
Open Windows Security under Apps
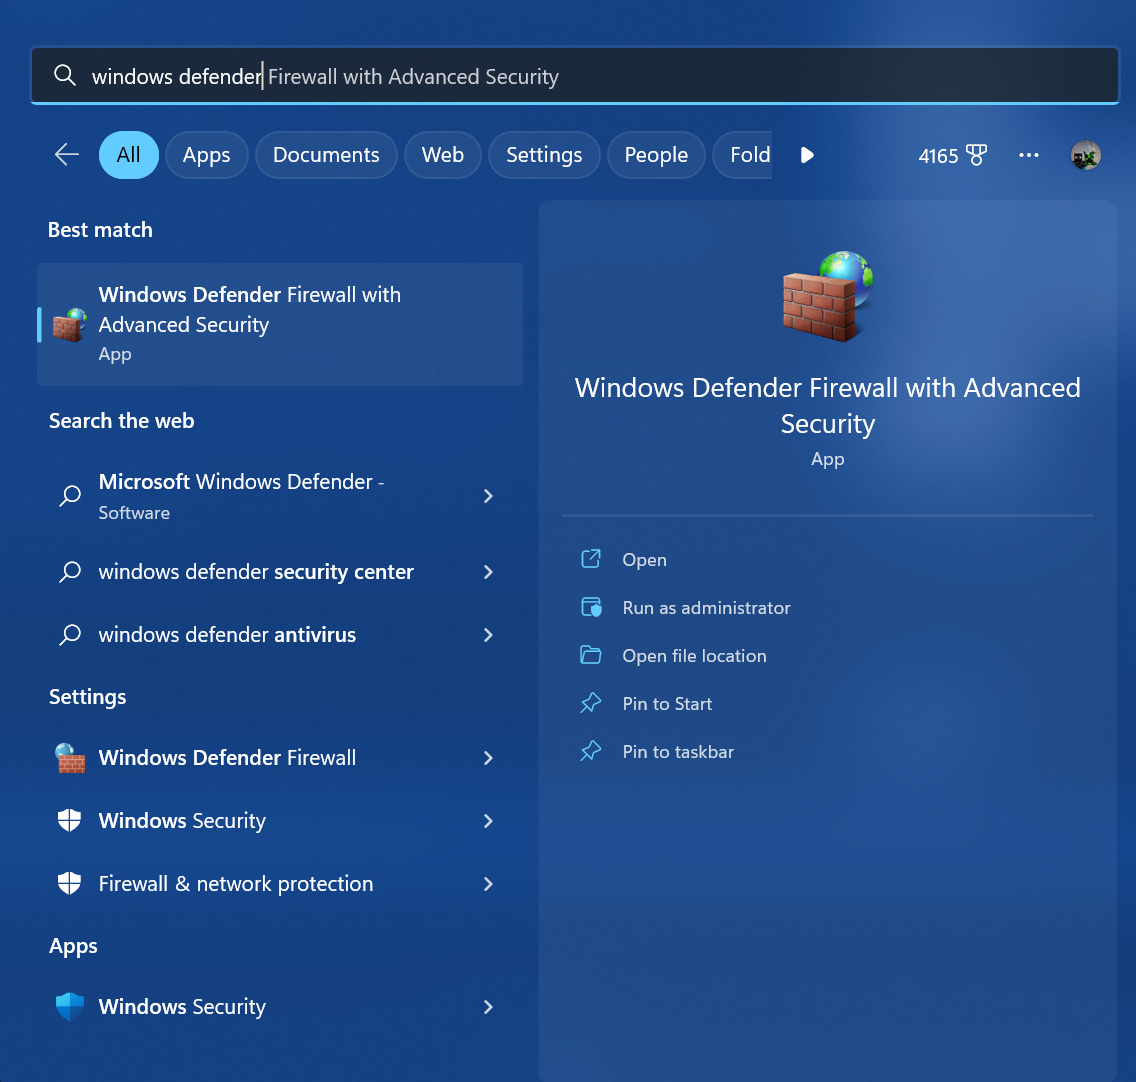[x=280, y=1007]
